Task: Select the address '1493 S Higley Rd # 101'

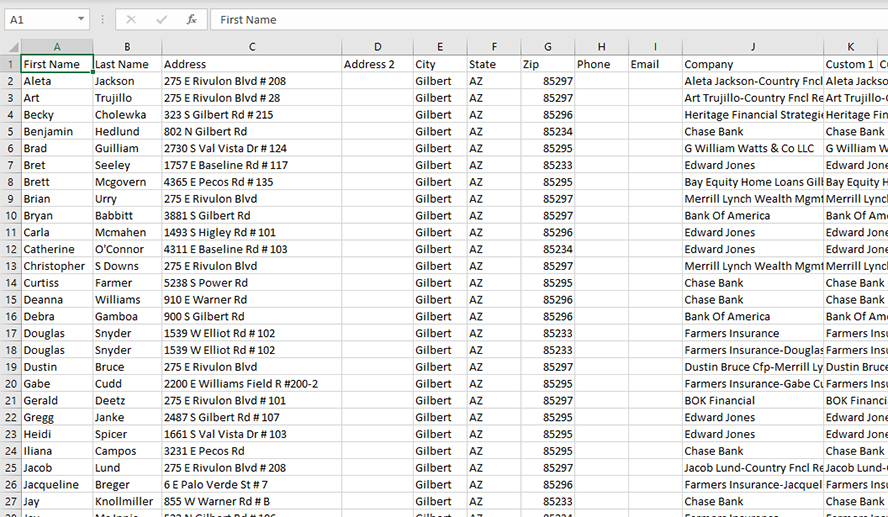Action: click(x=251, y=233)
